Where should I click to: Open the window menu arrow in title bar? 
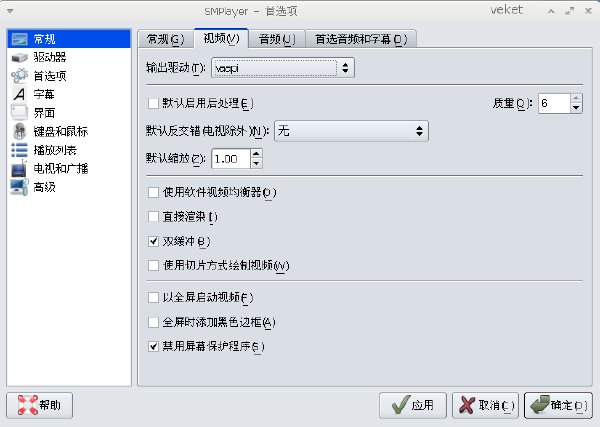(10, 11)
